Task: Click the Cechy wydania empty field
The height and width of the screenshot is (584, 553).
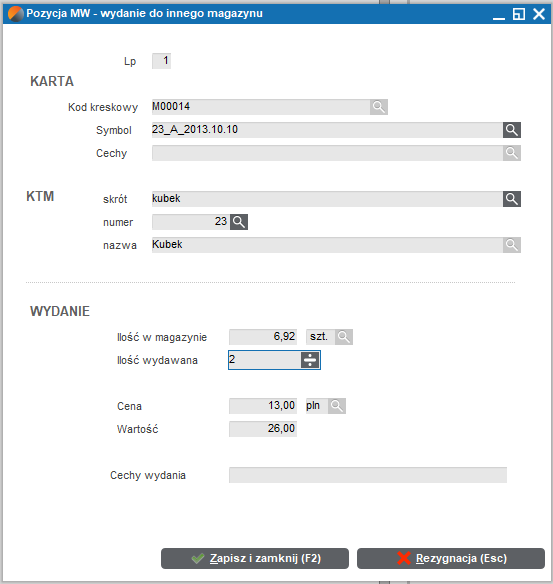Action: coord(368,475)
